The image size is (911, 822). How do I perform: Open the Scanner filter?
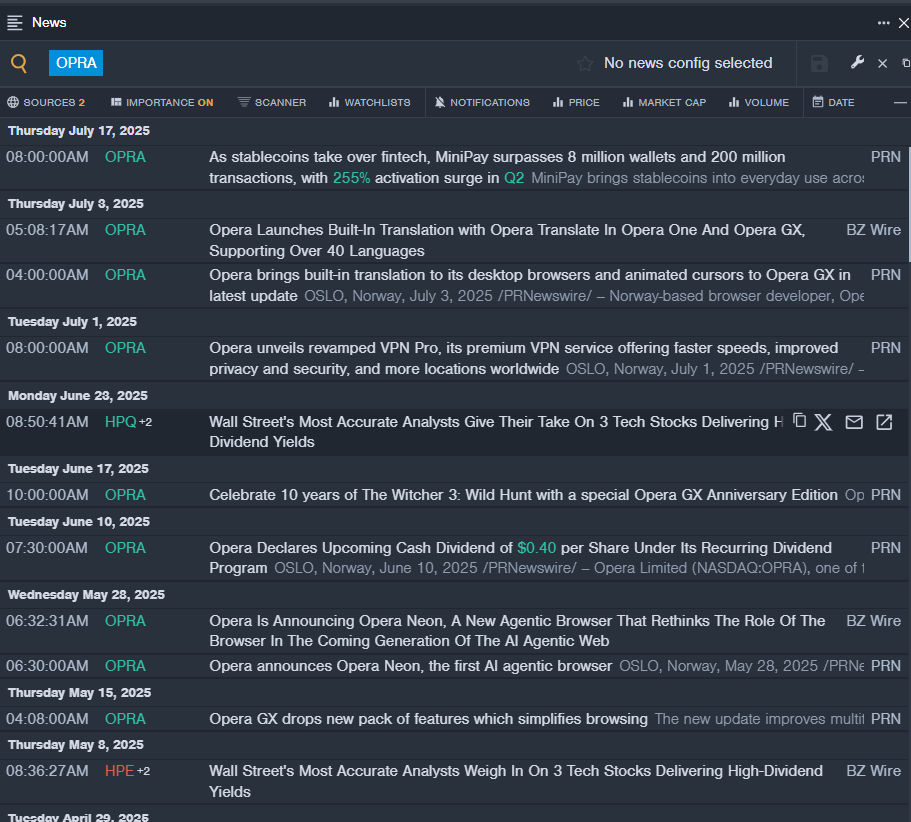271,102
